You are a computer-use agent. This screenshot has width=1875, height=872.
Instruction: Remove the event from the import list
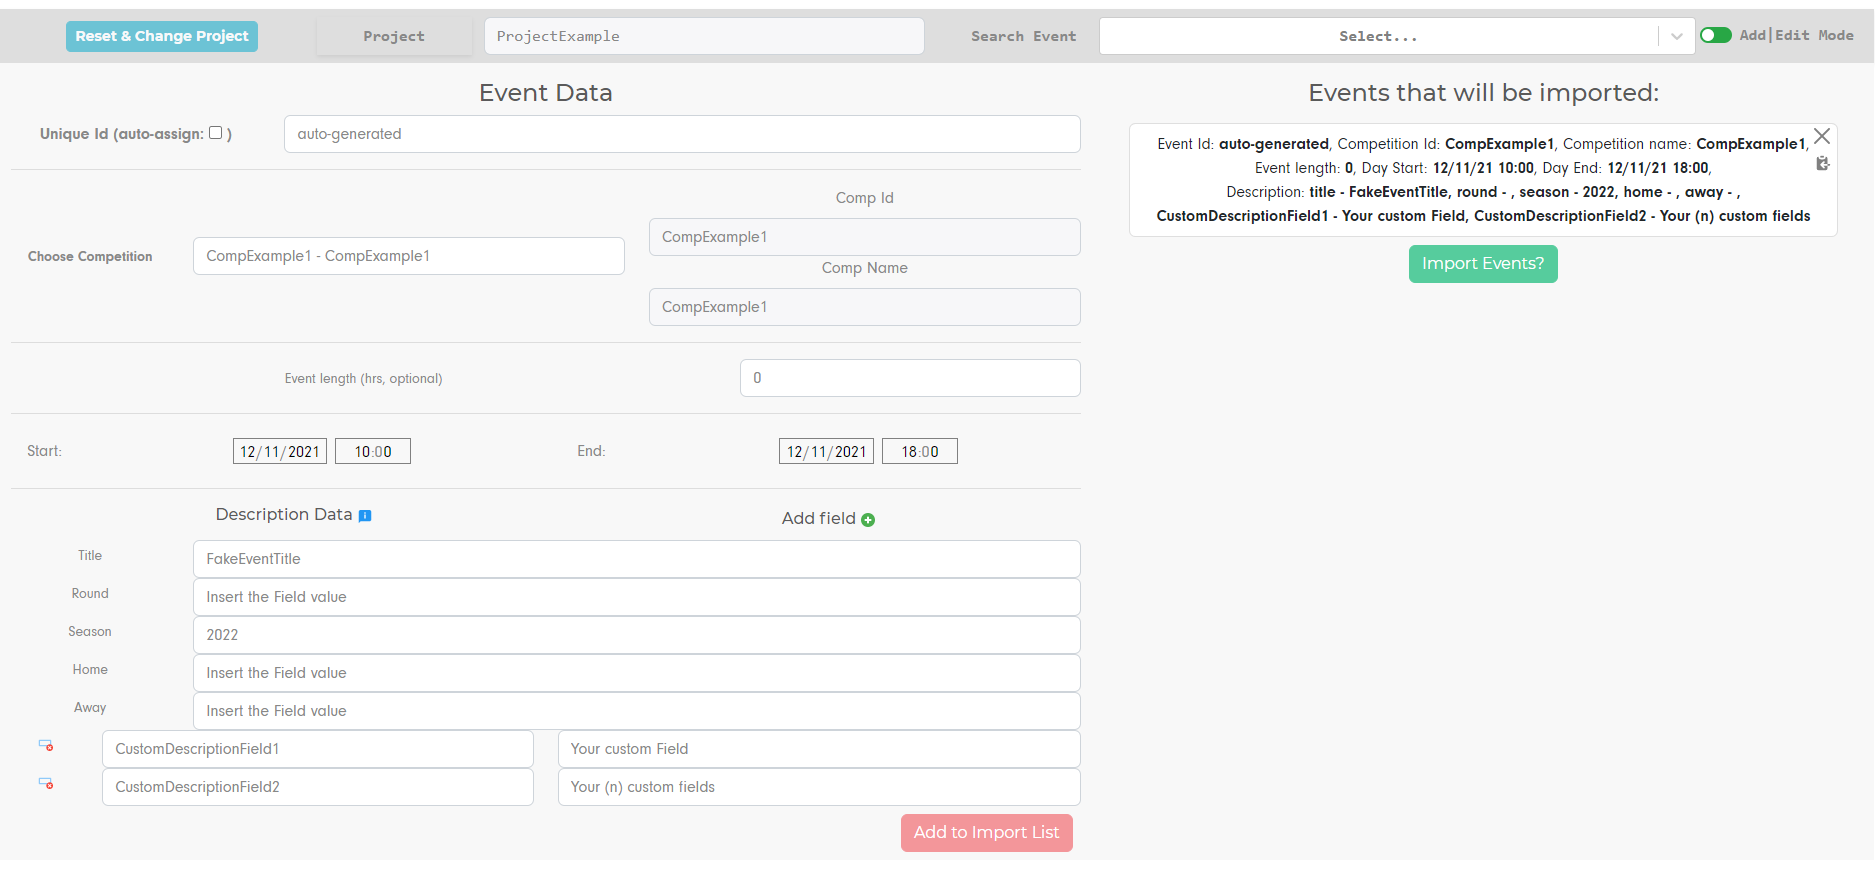(x=1822, y=137)
